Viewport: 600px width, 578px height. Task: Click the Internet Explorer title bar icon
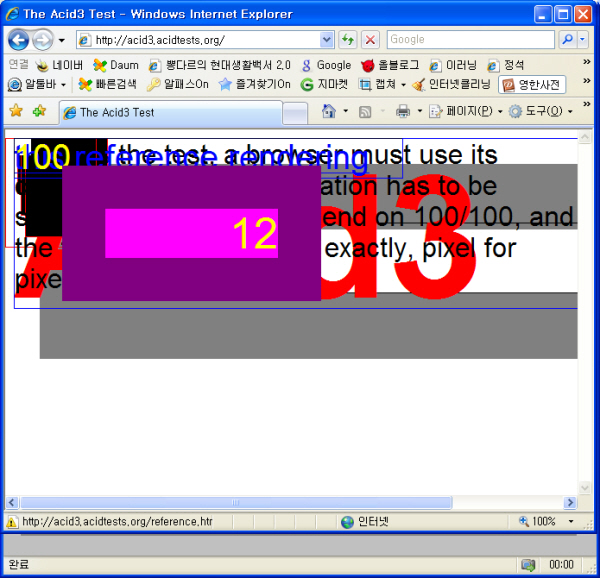pos(12,14)
